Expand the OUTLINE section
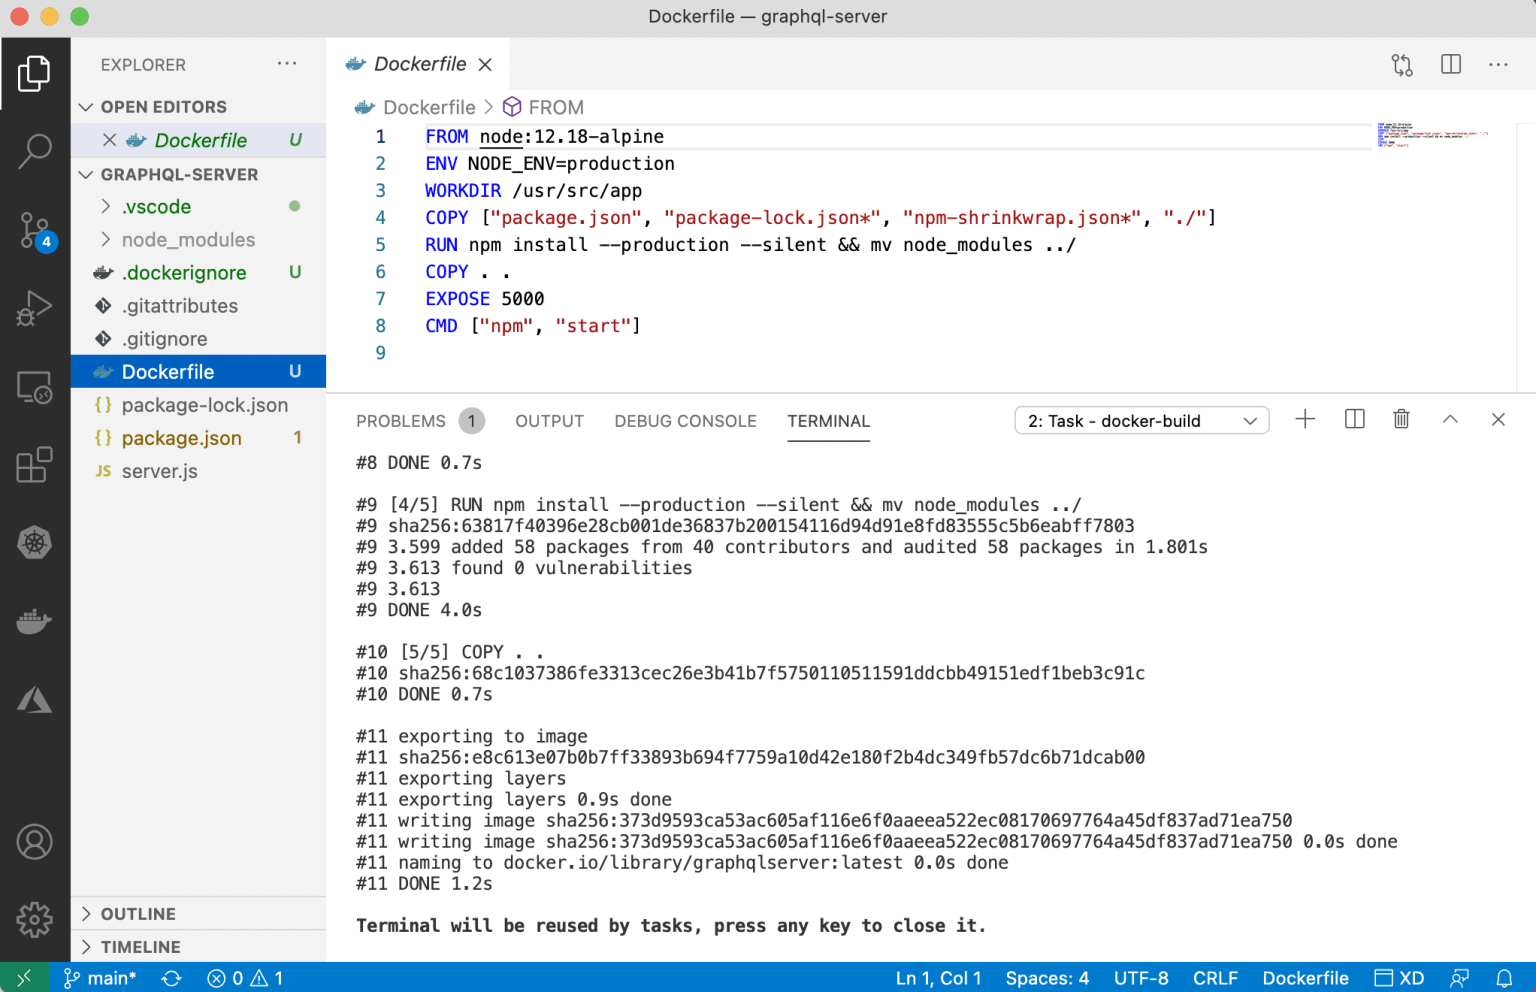Image resolution: width=1536 pixels, height=992 pixels. (x=138, y=914)
